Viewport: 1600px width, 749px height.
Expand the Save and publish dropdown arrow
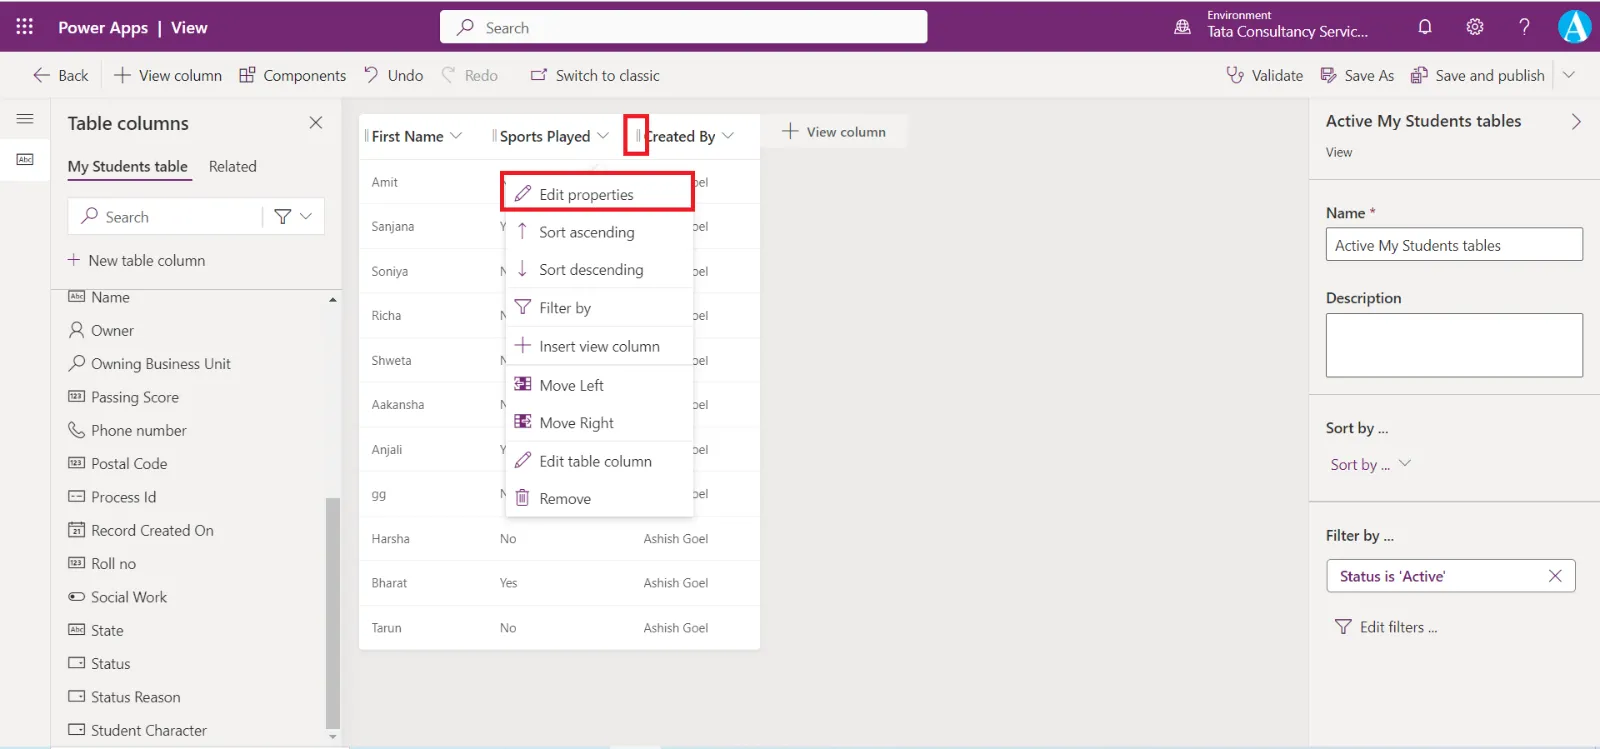pyautogui.click(x=1569, y=75)
